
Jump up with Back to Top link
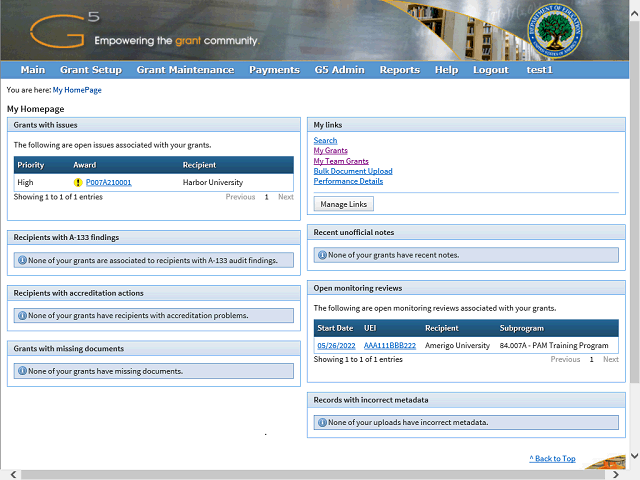tap(552, 459)
